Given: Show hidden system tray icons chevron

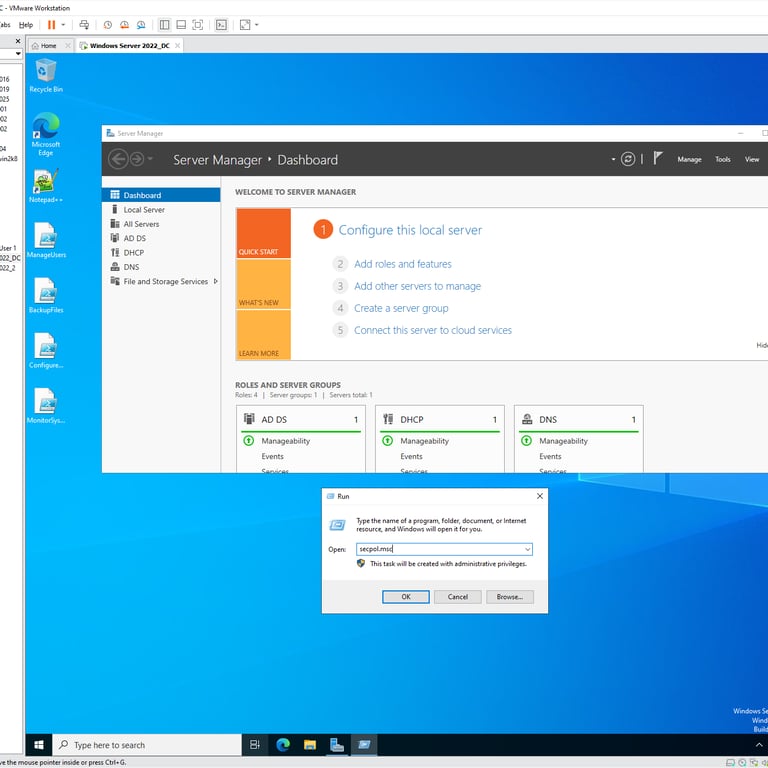Looking at the screenshot, I should [759, 744].
